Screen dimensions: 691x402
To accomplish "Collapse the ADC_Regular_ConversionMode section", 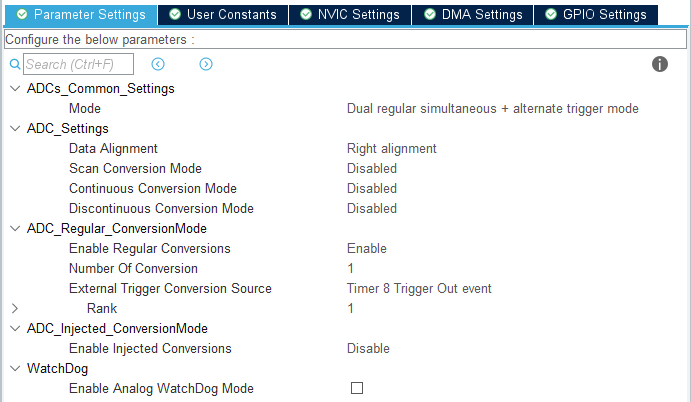I will [14, 228].
